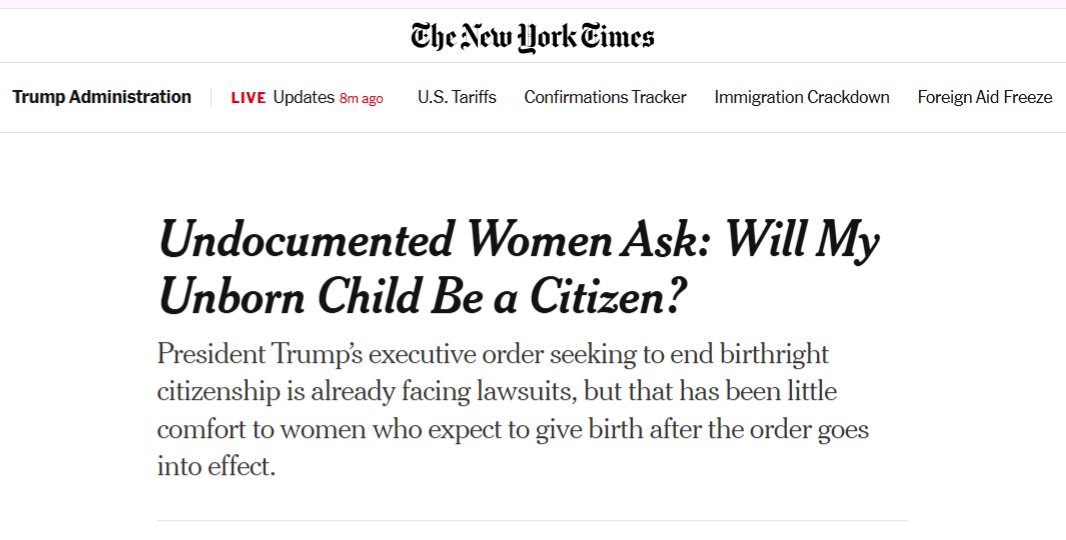
Task: Click 'into effect.' at the end of the summary
Action: (x=216, y=467)
